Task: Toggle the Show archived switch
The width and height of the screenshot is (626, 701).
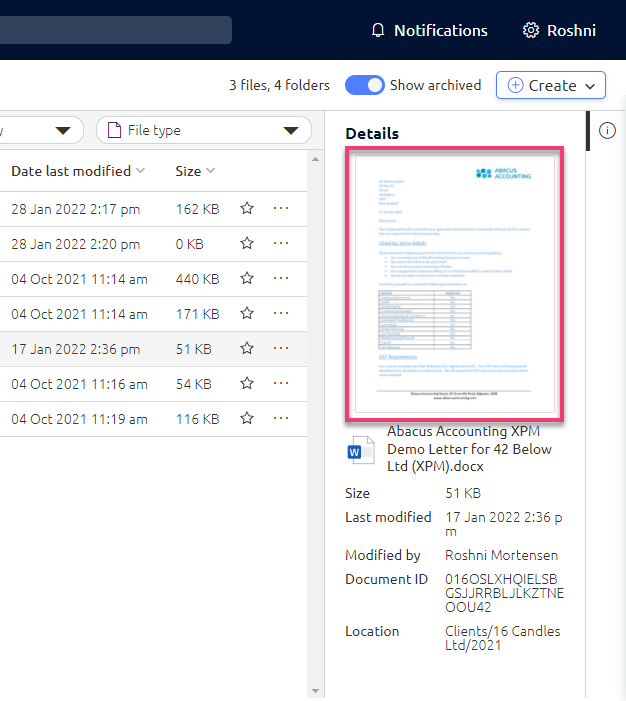Action: click(365, 85)
